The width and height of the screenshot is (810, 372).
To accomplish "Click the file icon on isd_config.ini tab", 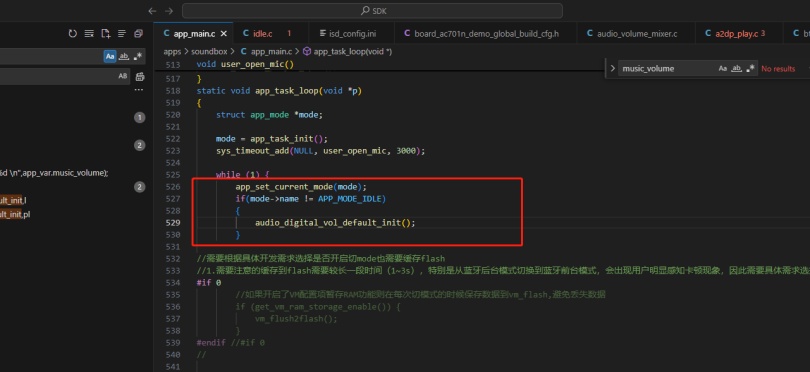I will (x=322, y=34).
